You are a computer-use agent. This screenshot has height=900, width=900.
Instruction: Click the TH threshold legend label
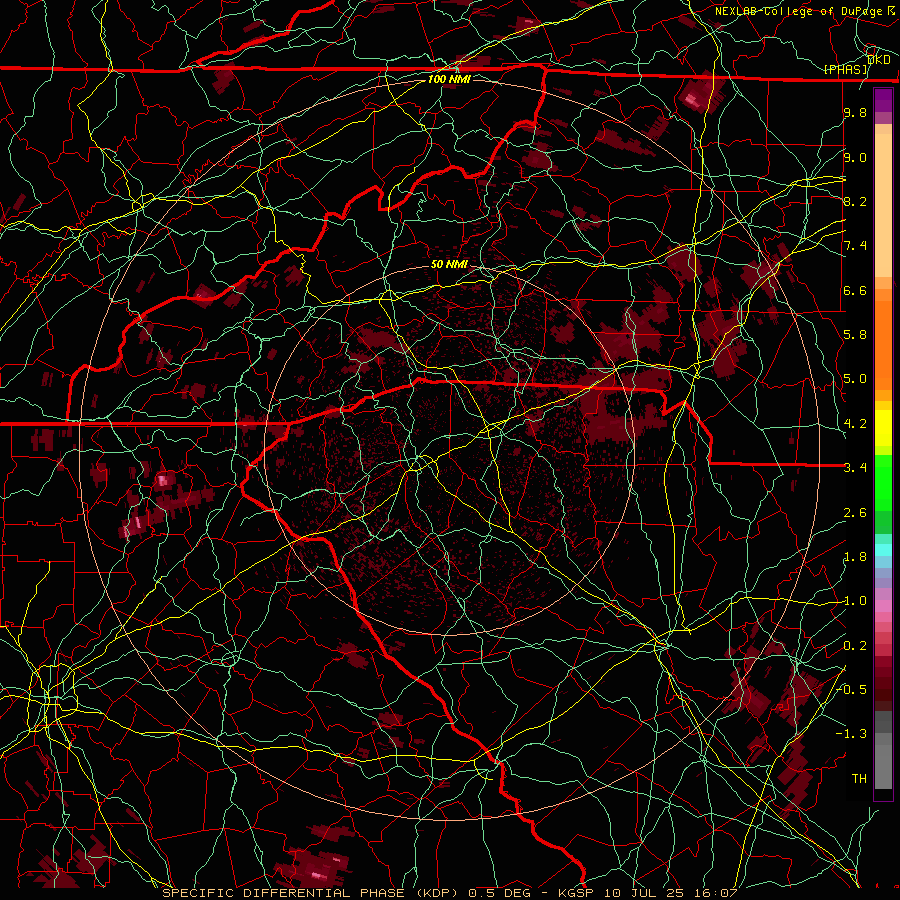point(859,779)
